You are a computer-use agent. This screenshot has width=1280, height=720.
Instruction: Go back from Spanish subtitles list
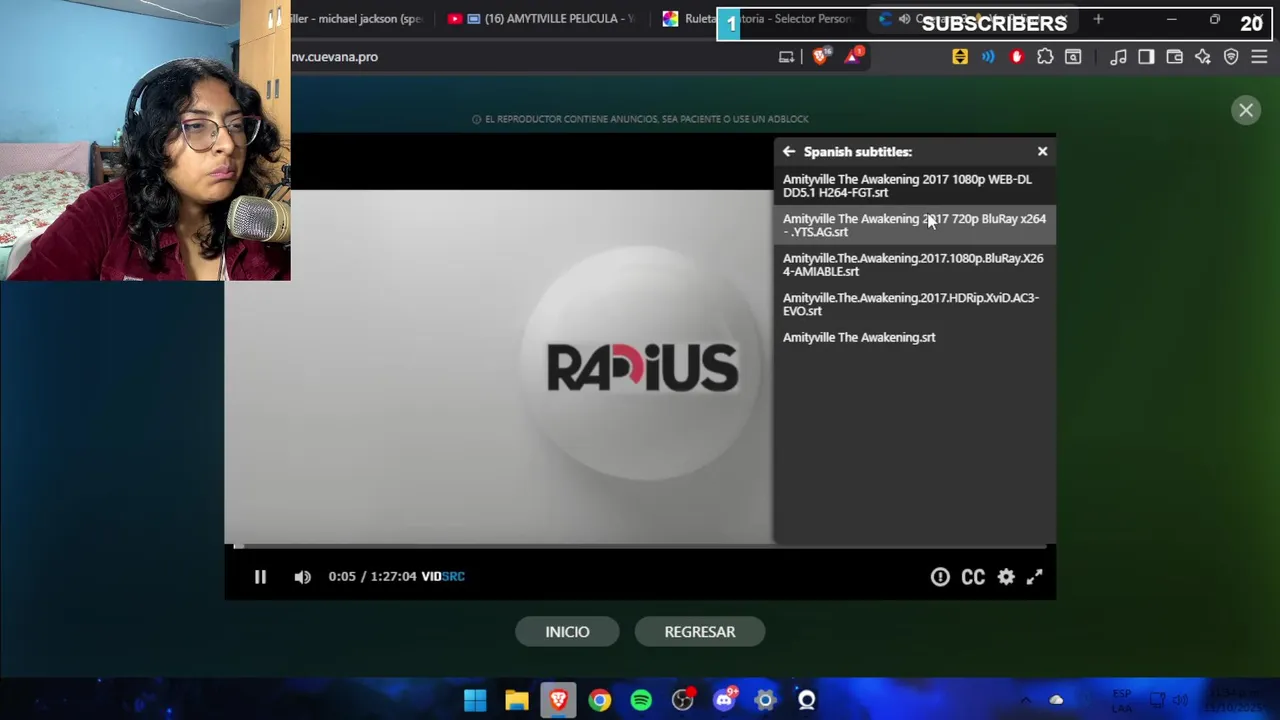[x=789, y=152]
